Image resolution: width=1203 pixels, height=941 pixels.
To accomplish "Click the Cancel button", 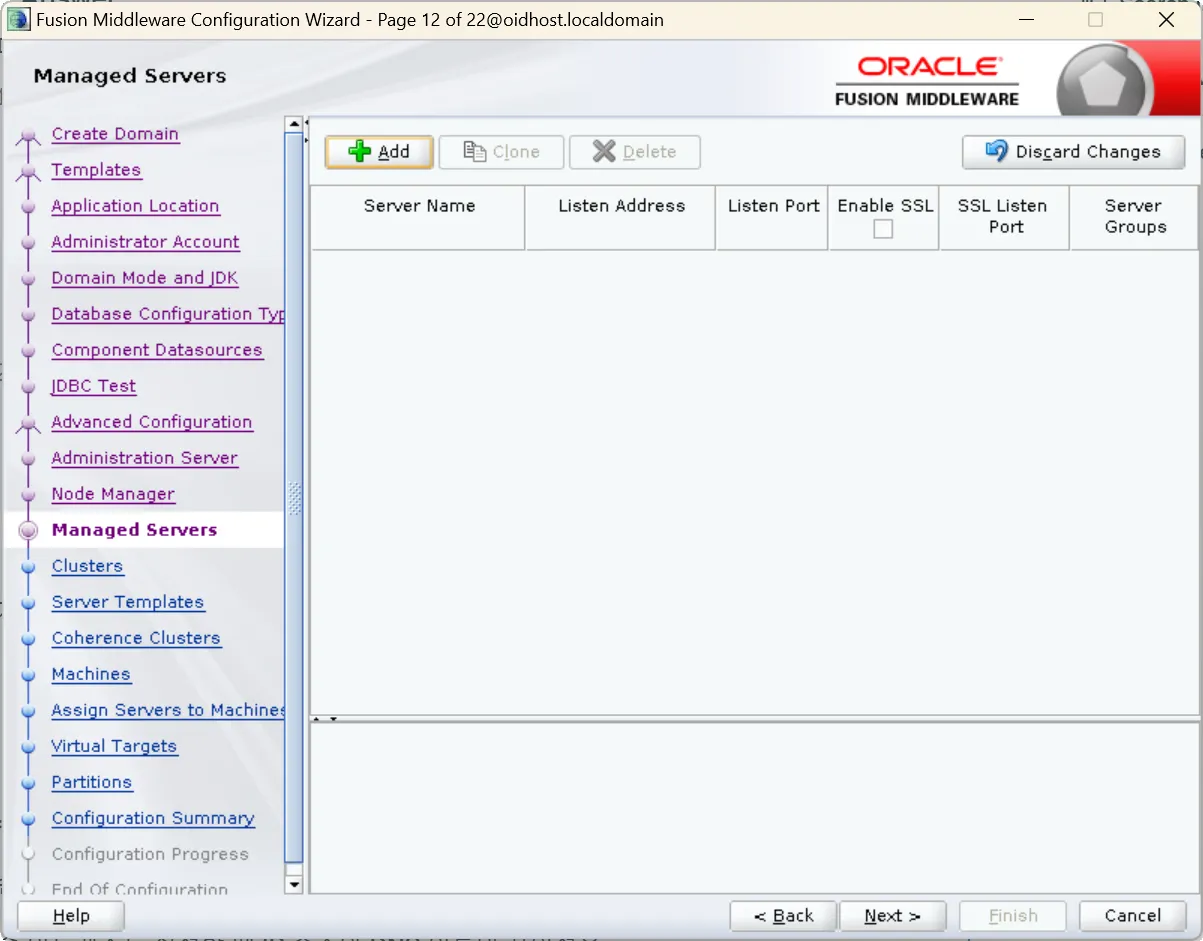I will coord(1132,916).
